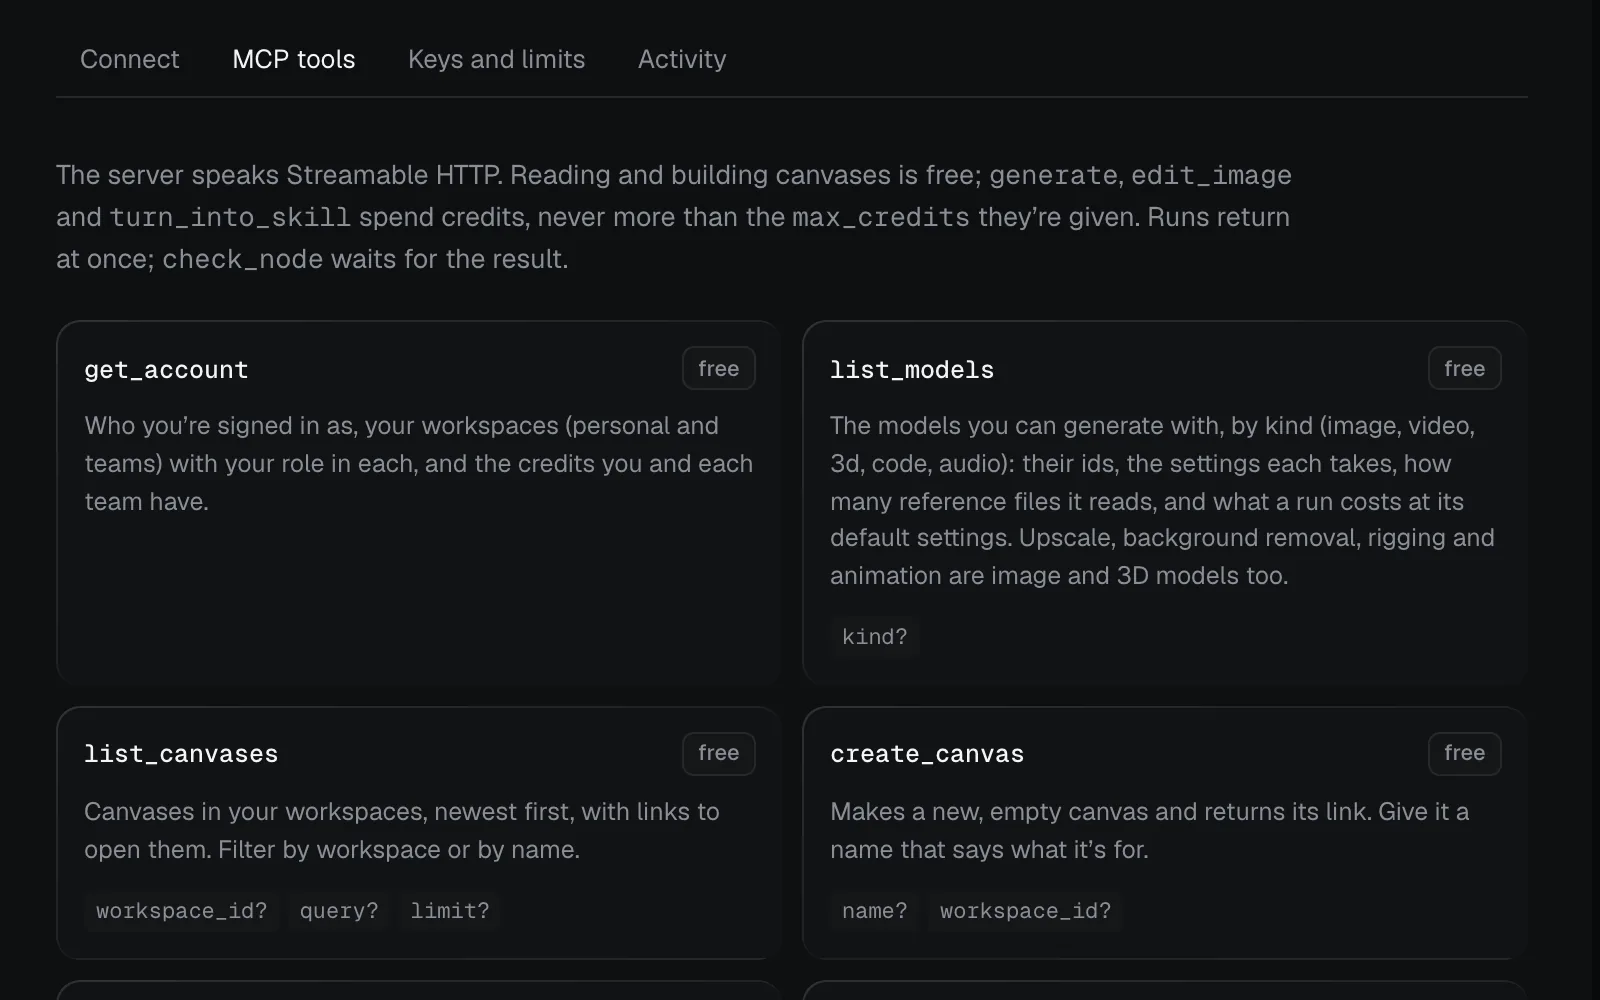This screenshot has height=1000, width=1600.
Task: Click the get_account description starting "Who you're signed in"
Action: 419,463
